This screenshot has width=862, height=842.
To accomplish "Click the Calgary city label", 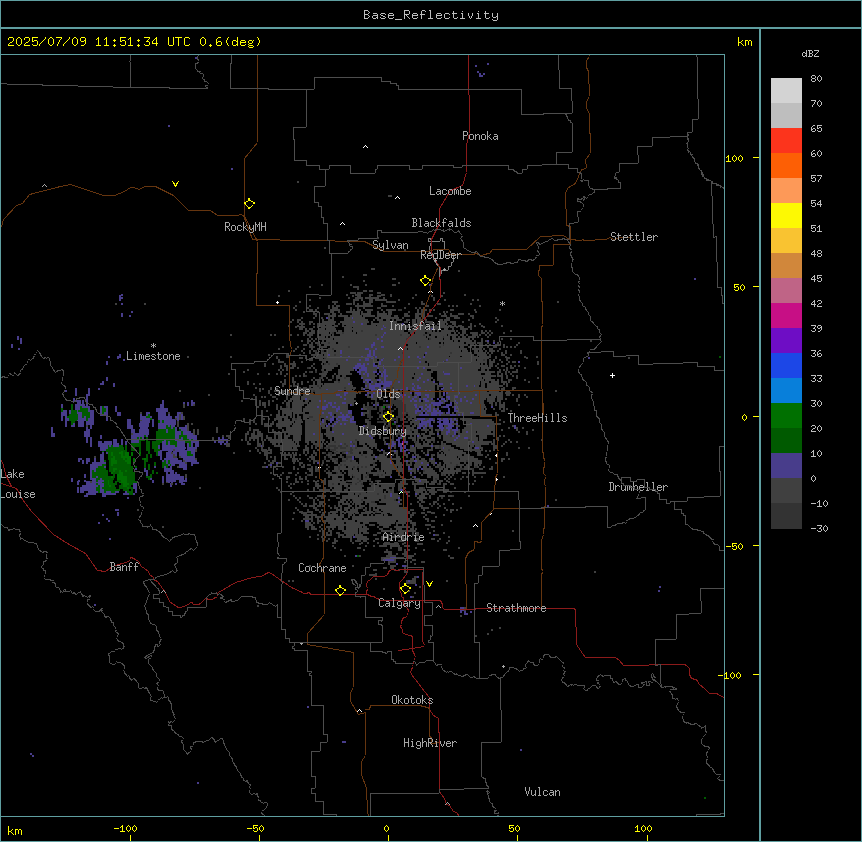I will [x=399, y=603].
